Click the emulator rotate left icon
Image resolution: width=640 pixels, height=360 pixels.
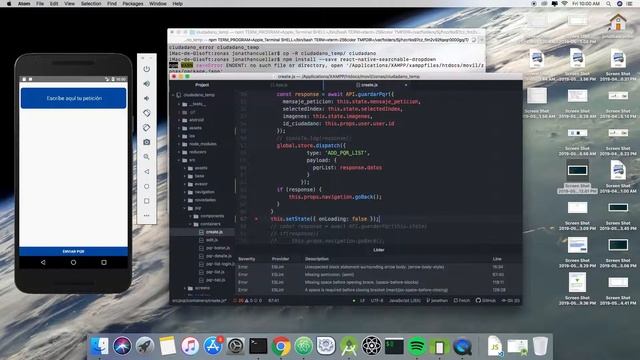(147, 113)
